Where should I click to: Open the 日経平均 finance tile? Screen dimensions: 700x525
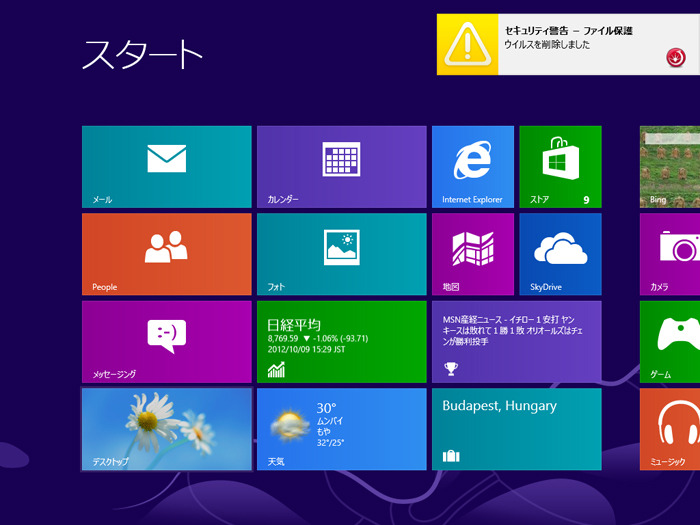pos(342,342)
